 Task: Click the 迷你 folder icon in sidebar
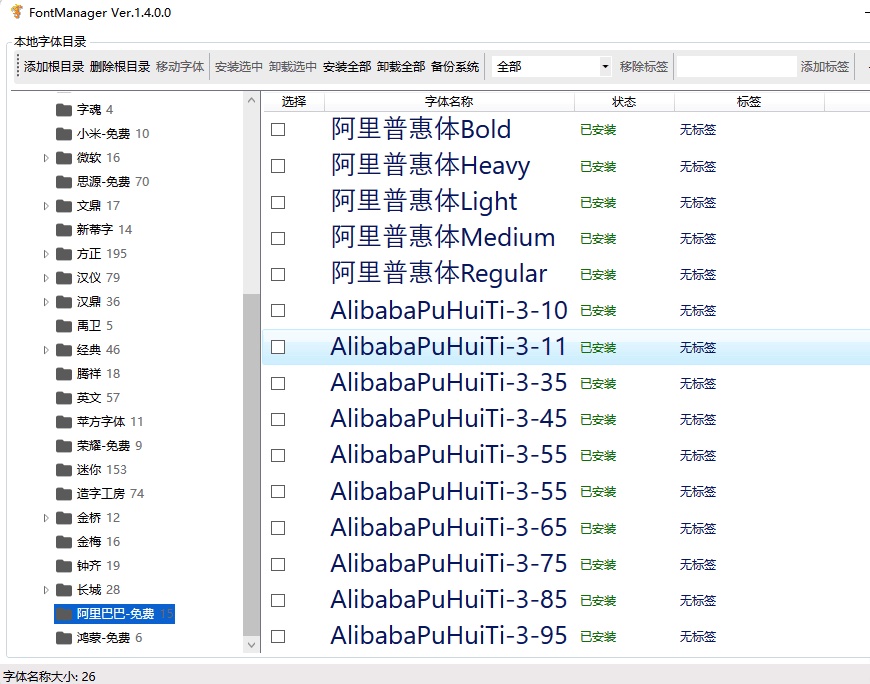point(64,469)
